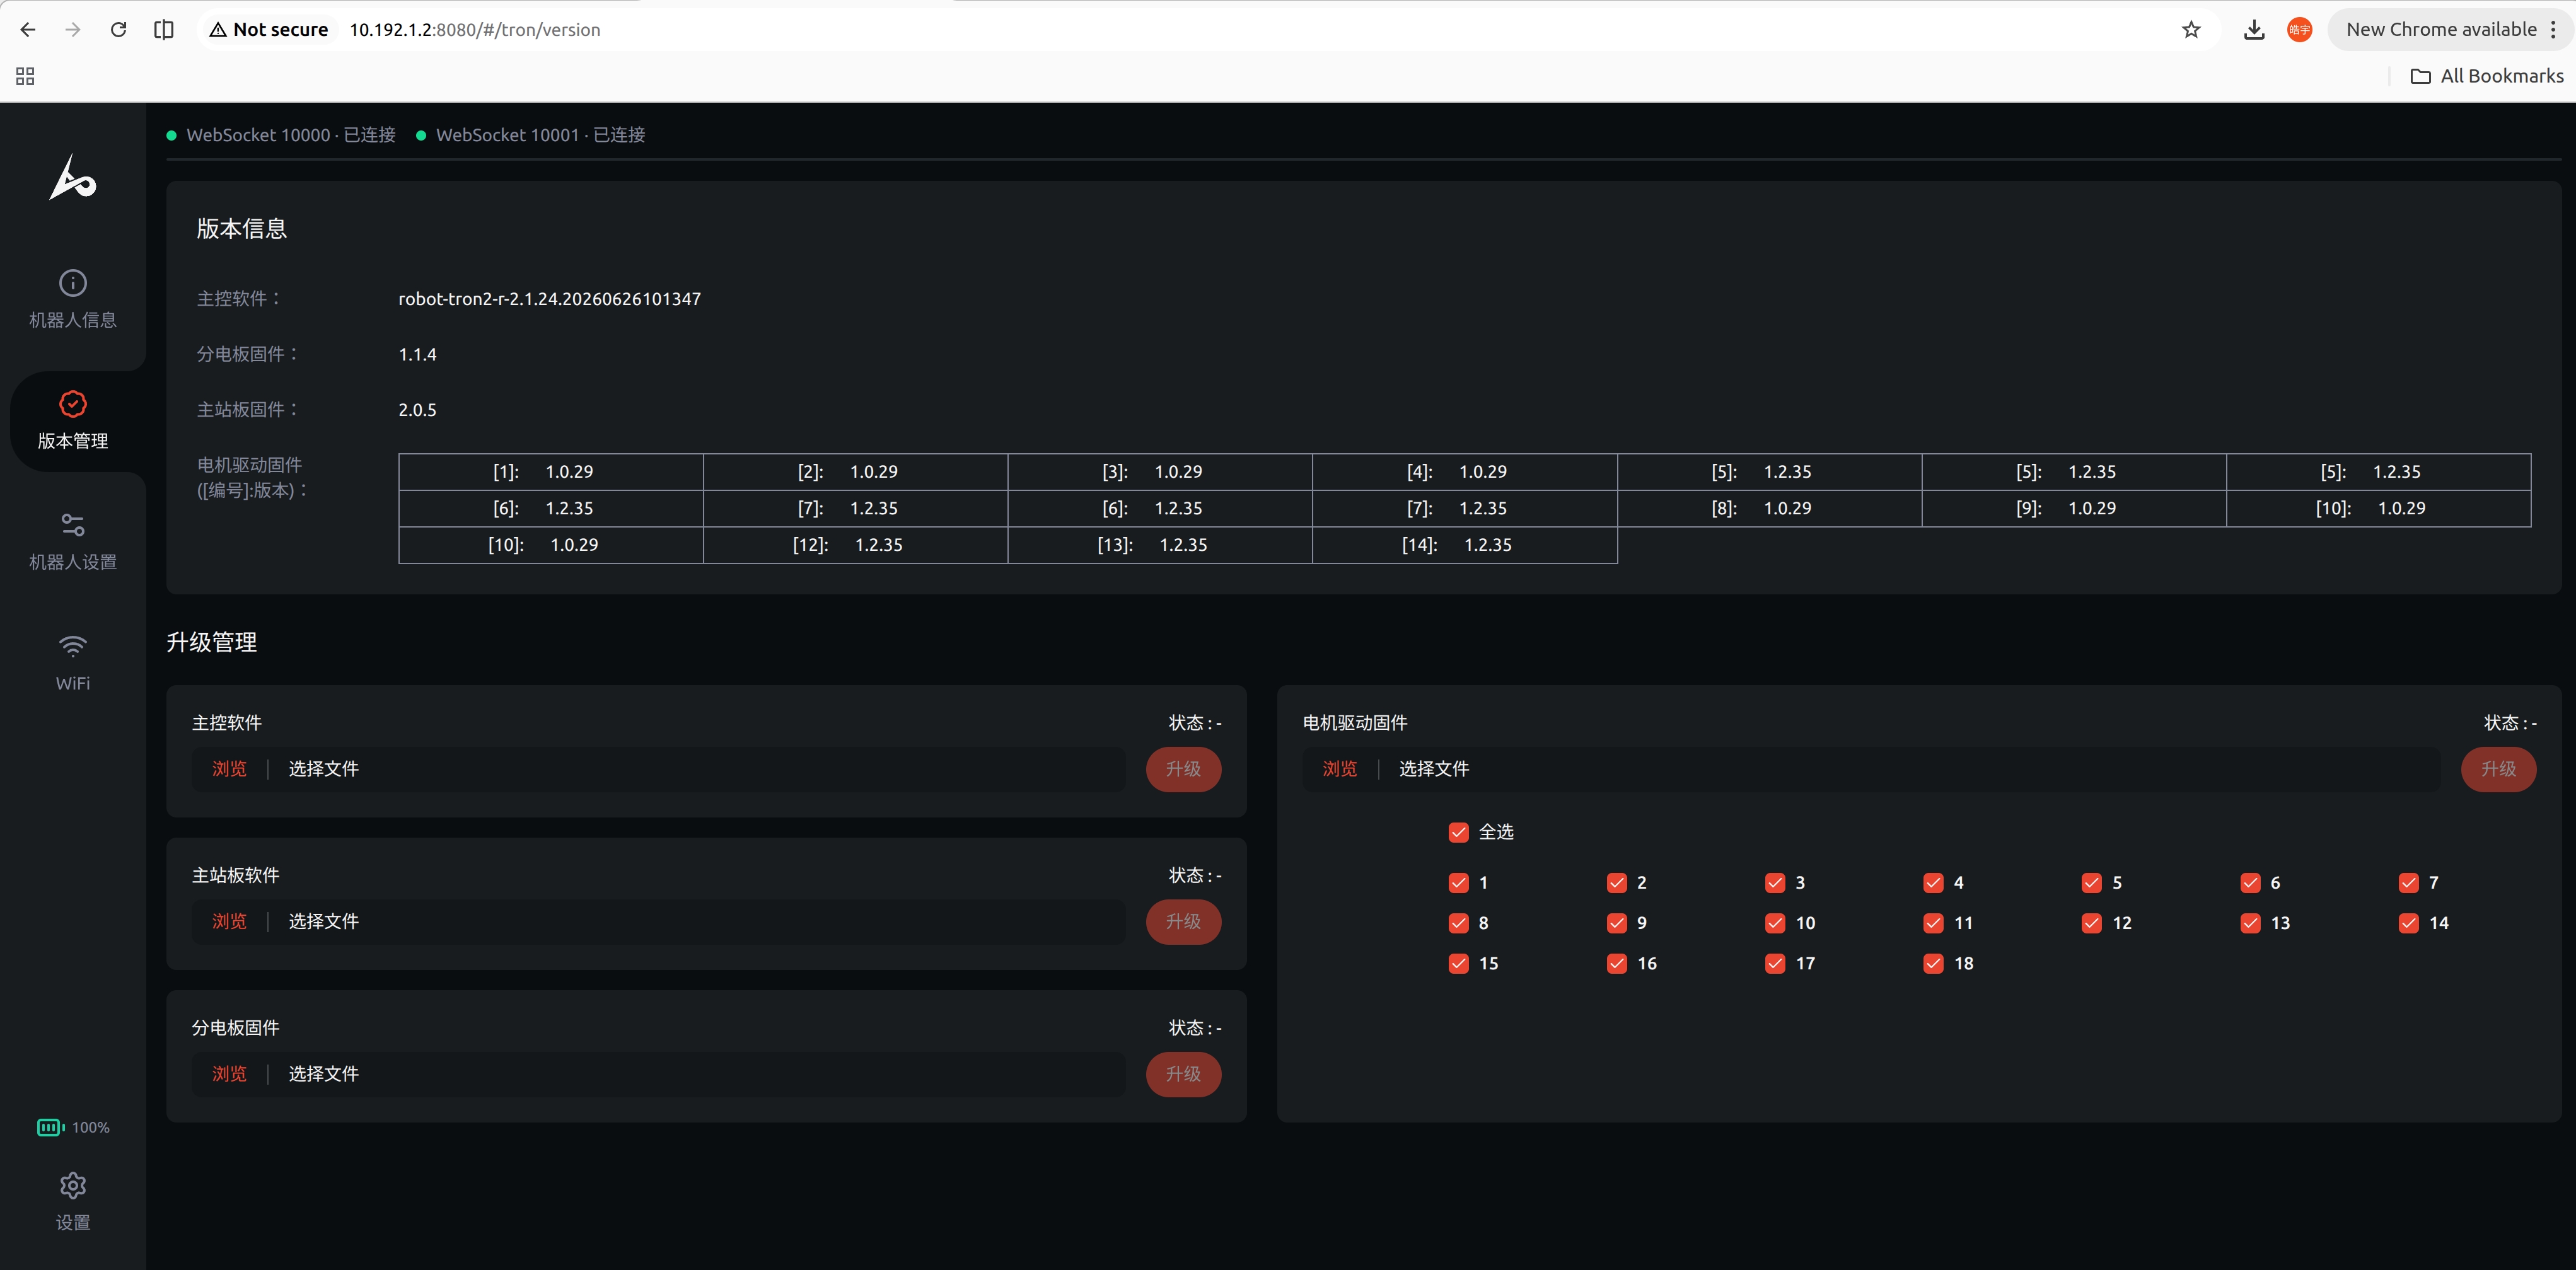This screenshot has width=2576, height=1270.
Task: Click 升级 button for 主站板软件
Action: (1183, 921)
